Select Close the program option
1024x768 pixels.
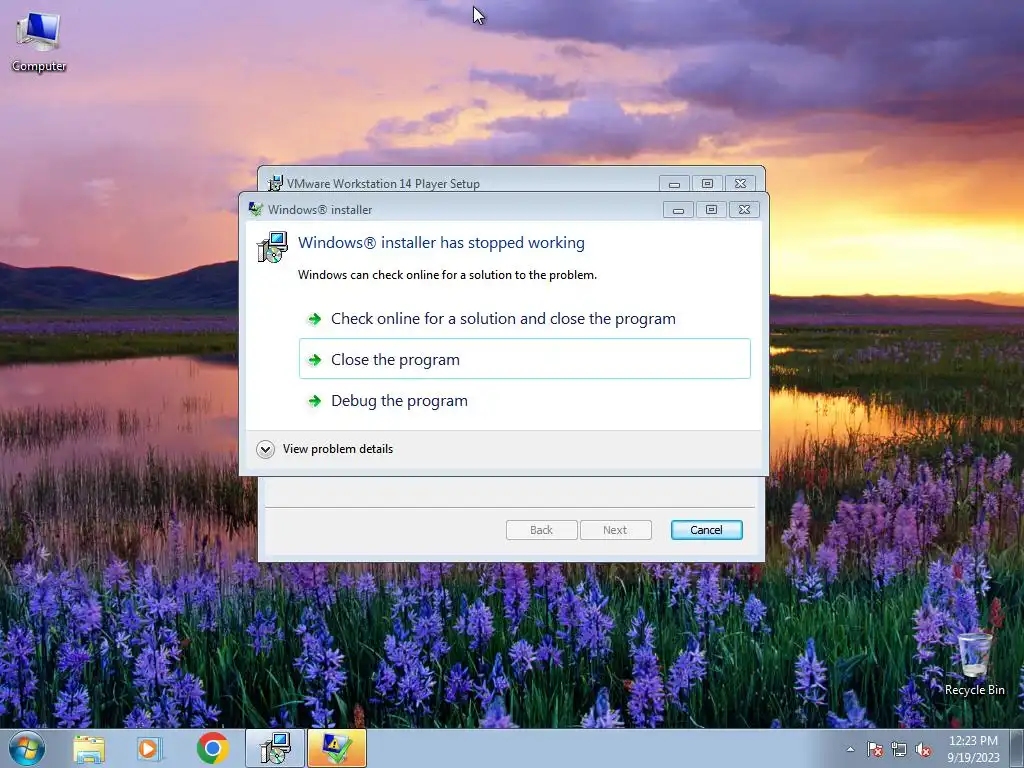coord(524,359)
